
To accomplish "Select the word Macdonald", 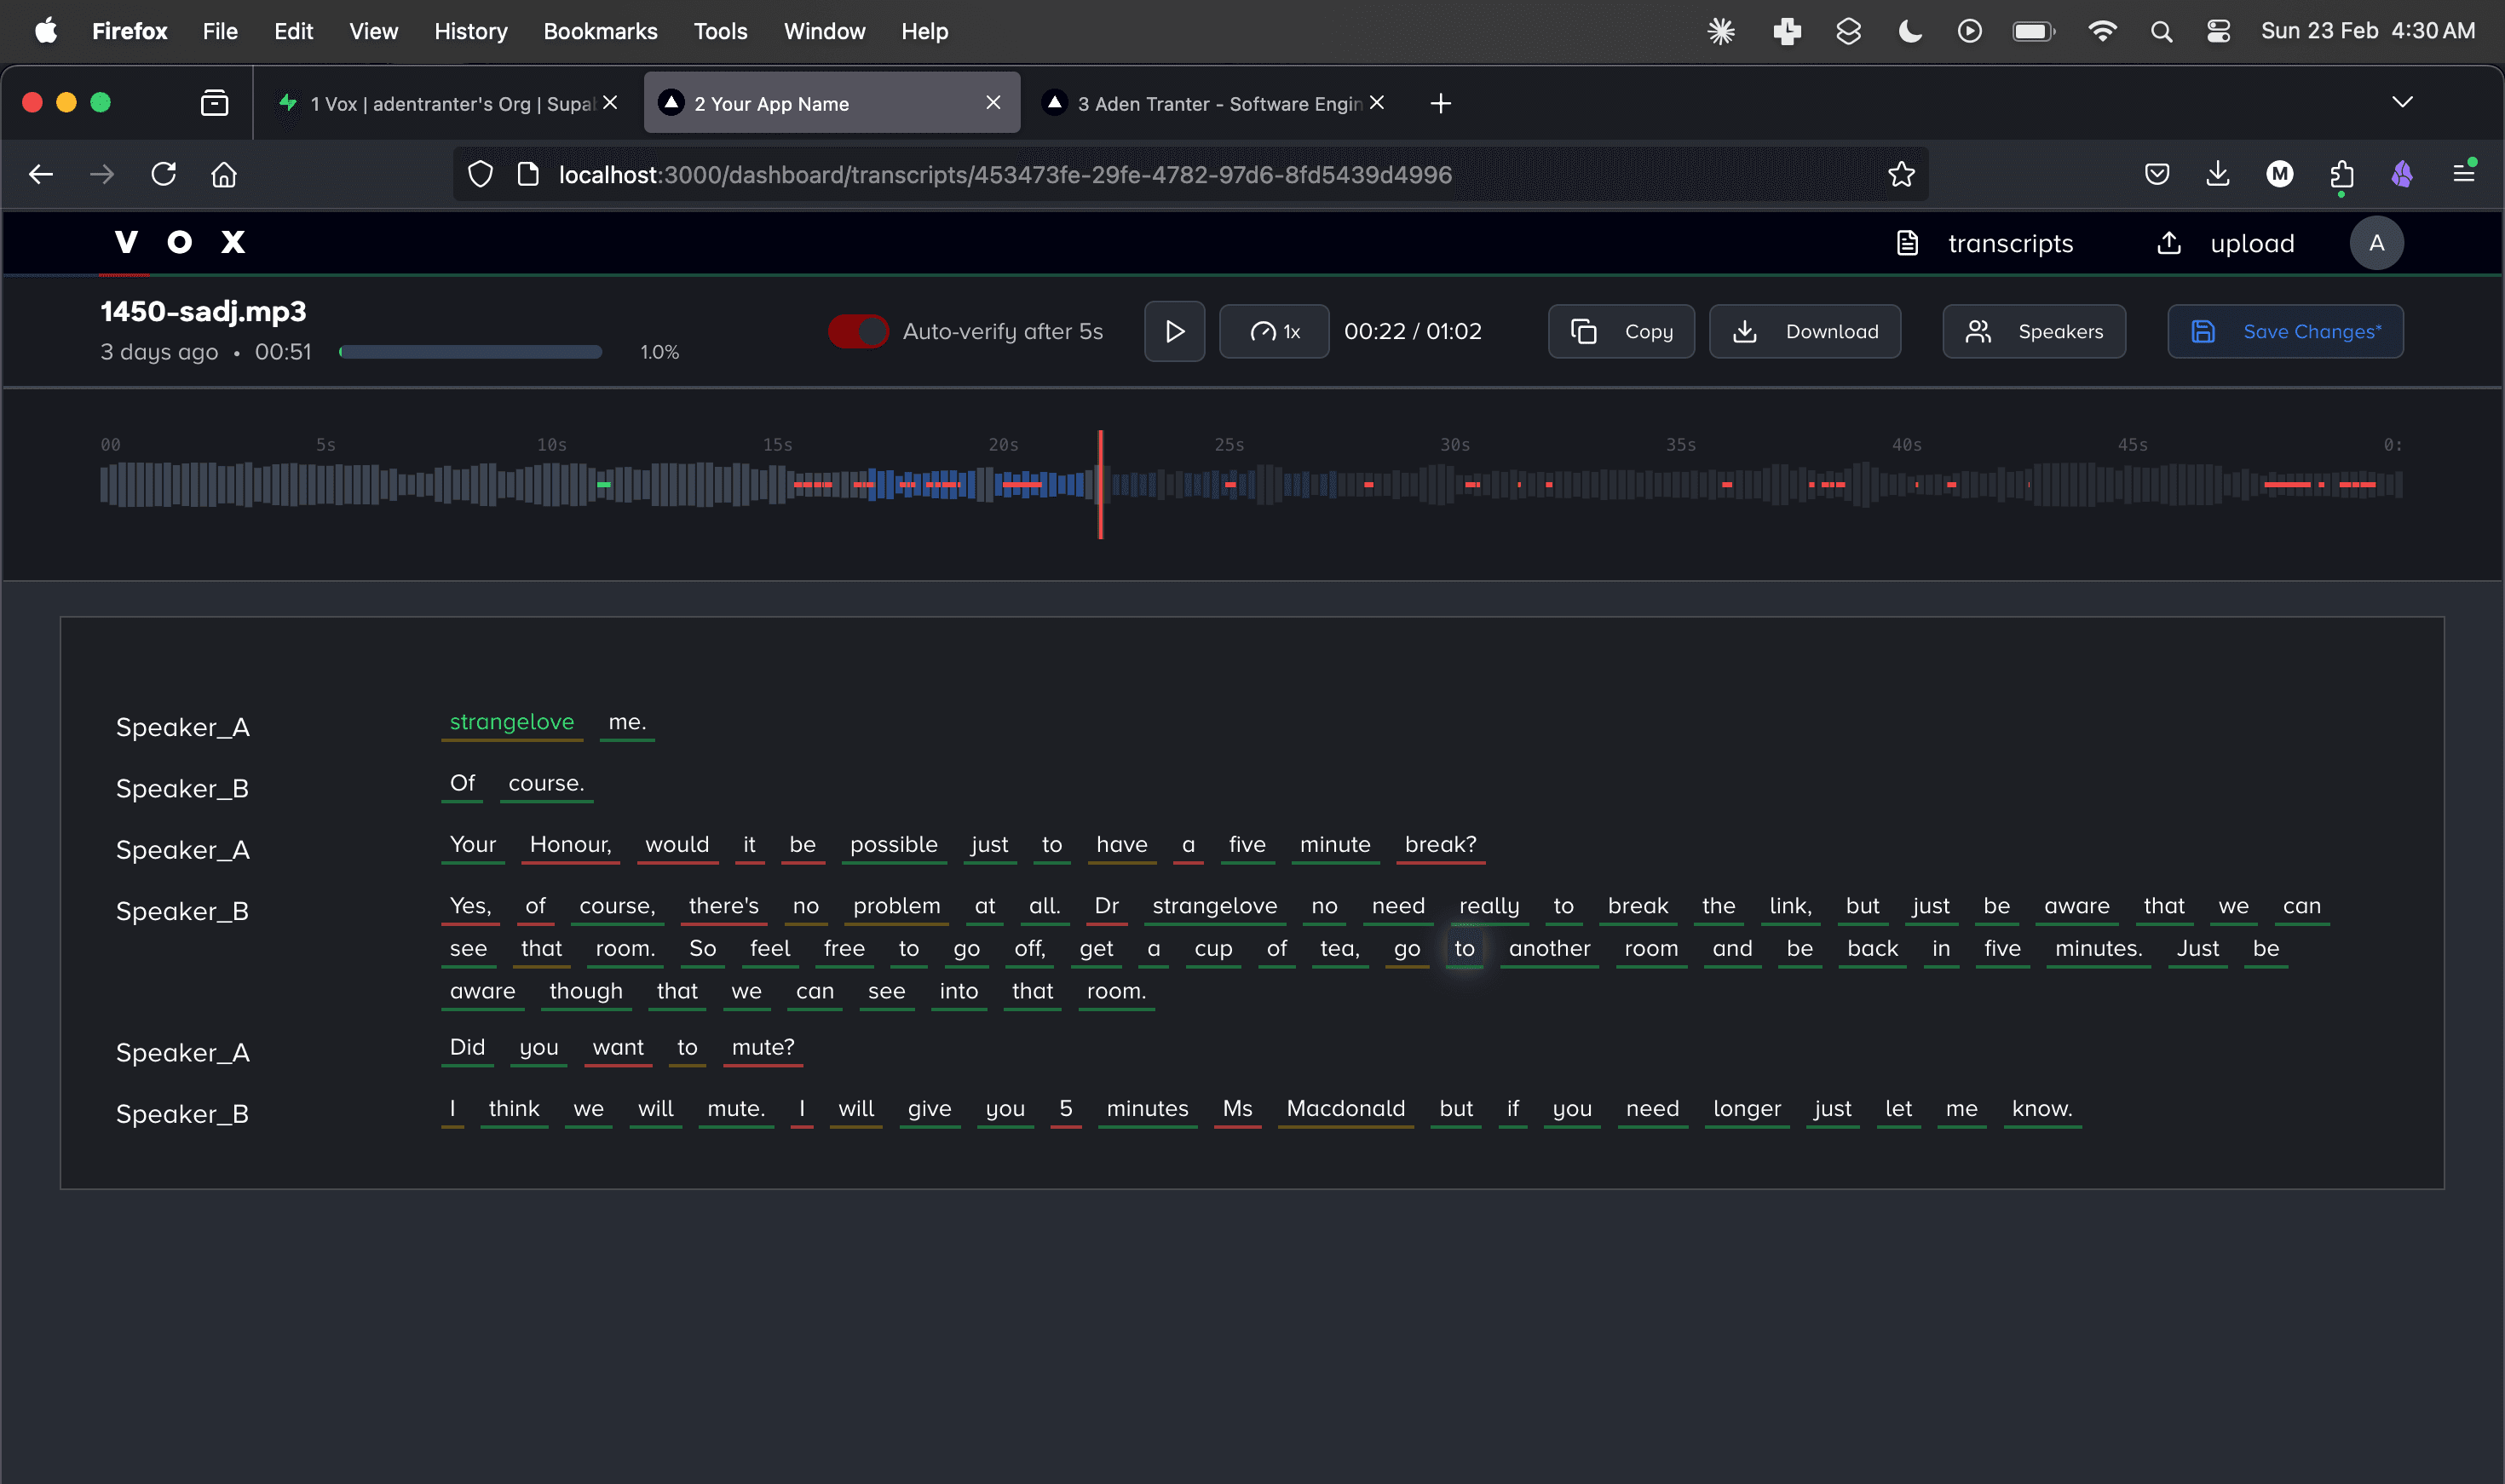I will 1345,1109.
